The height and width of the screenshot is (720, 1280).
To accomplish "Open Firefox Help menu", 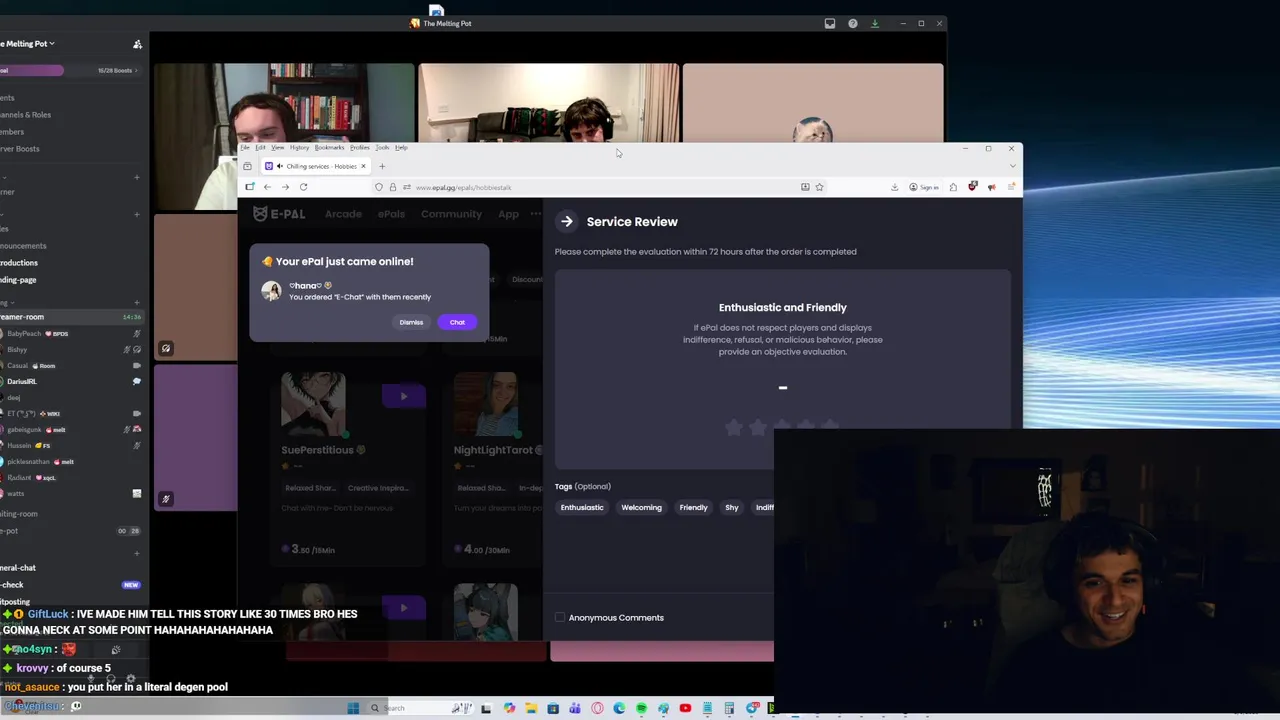I will coord(401,147).
